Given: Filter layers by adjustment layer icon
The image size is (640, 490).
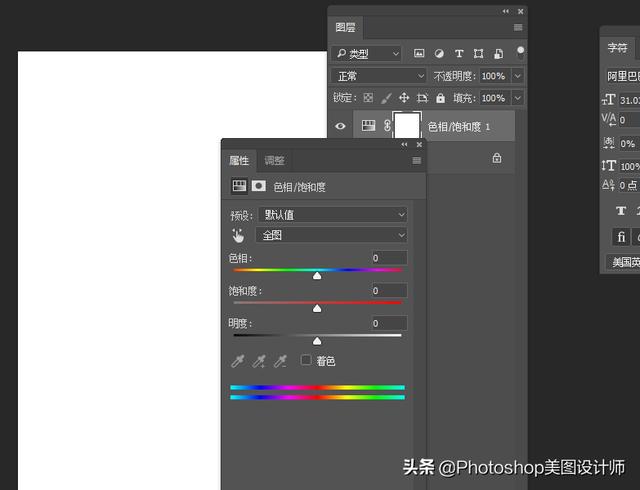Looking at the screenshot, I should (x=439, y=53).
